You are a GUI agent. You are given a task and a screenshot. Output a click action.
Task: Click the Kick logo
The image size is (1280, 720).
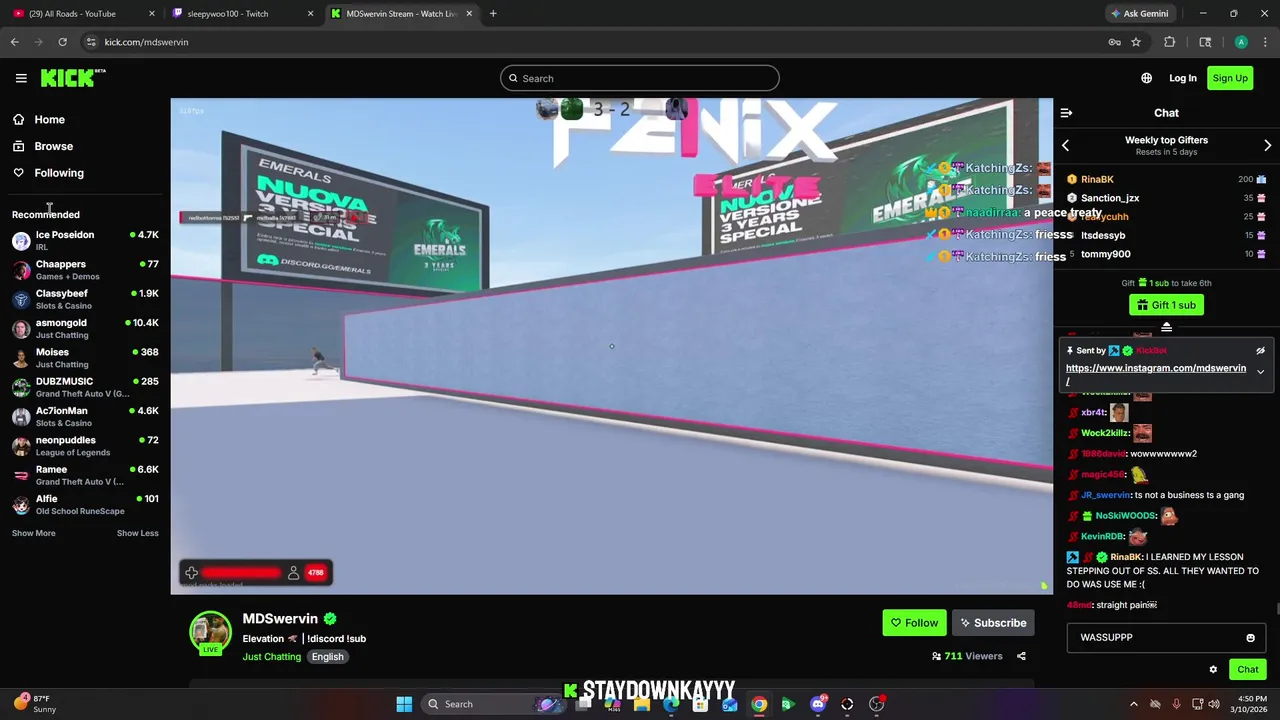(73, 78)
